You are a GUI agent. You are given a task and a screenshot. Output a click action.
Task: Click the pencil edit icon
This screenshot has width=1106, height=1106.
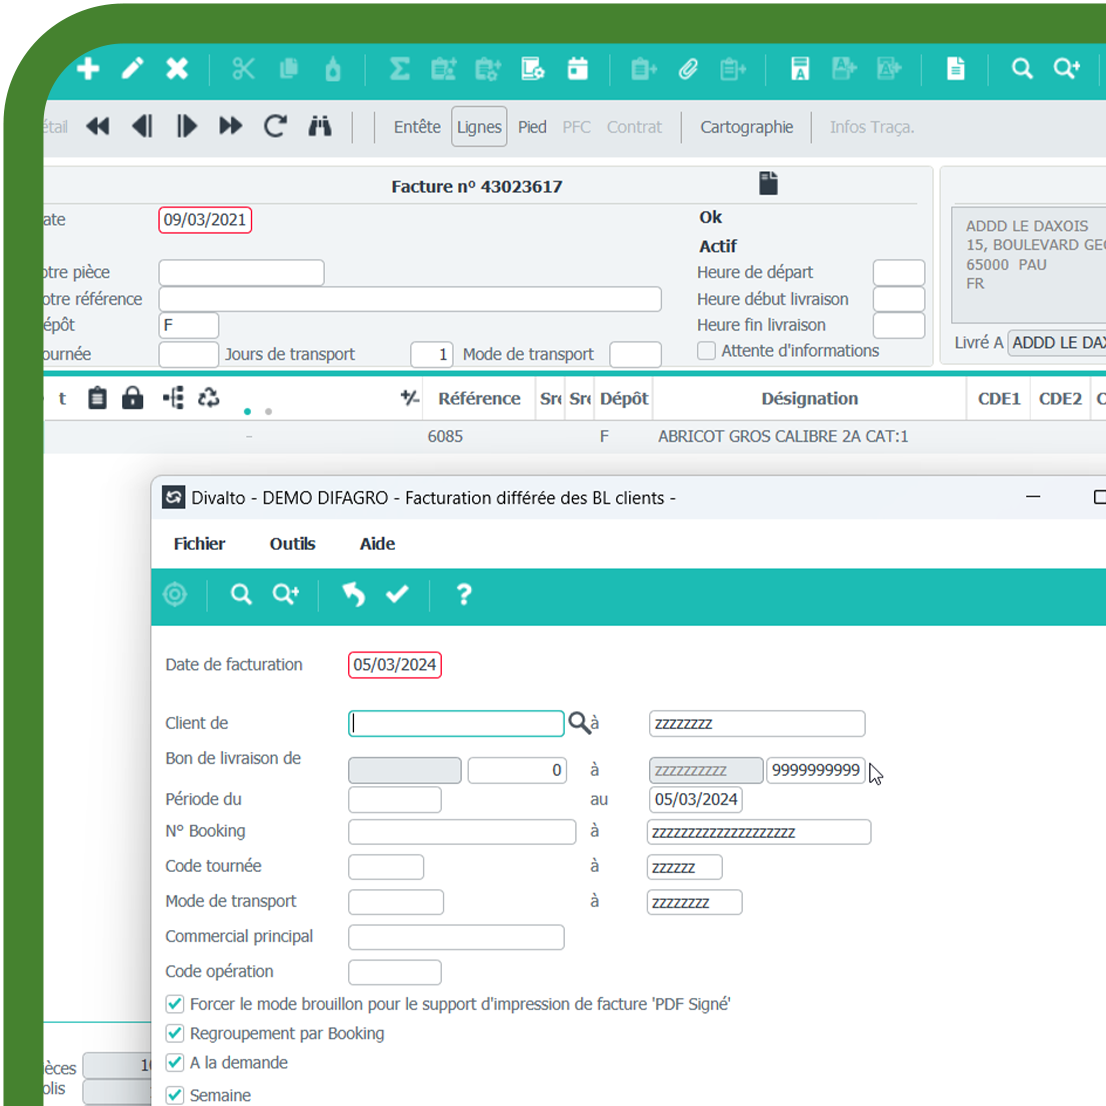click(x=132, y=69)
